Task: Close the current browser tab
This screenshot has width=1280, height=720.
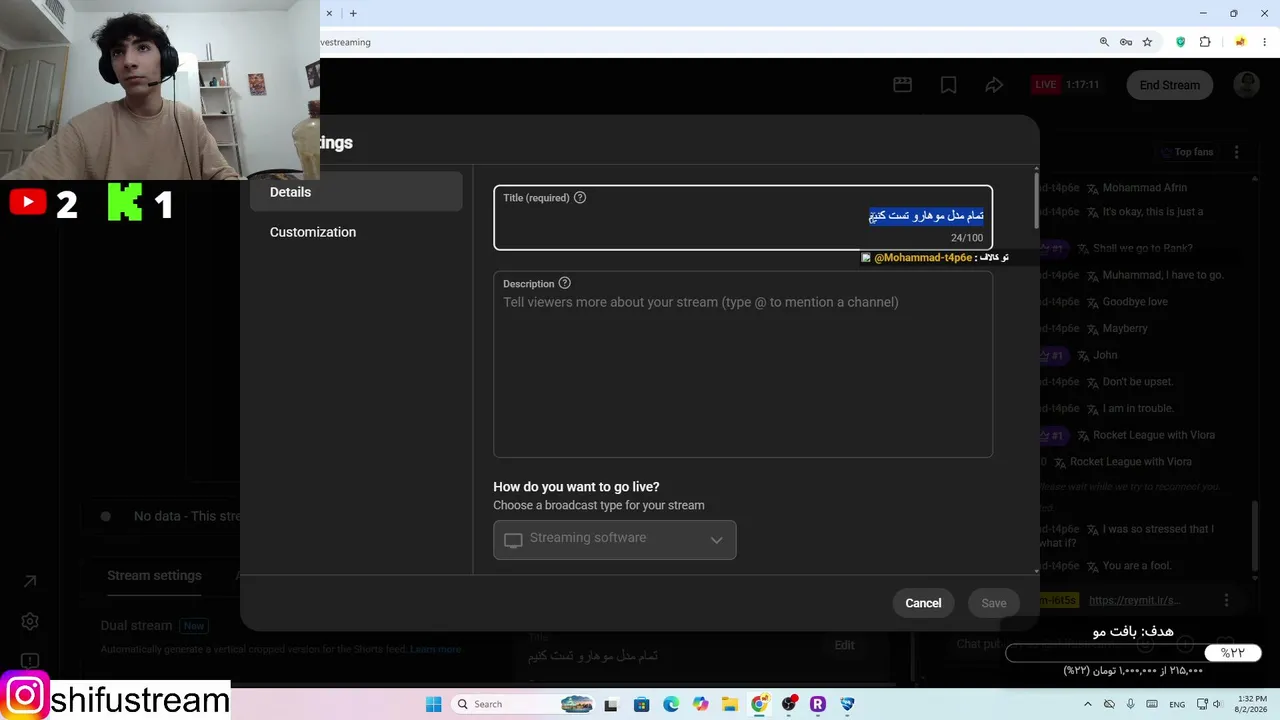Action: [x=329, y=13]
